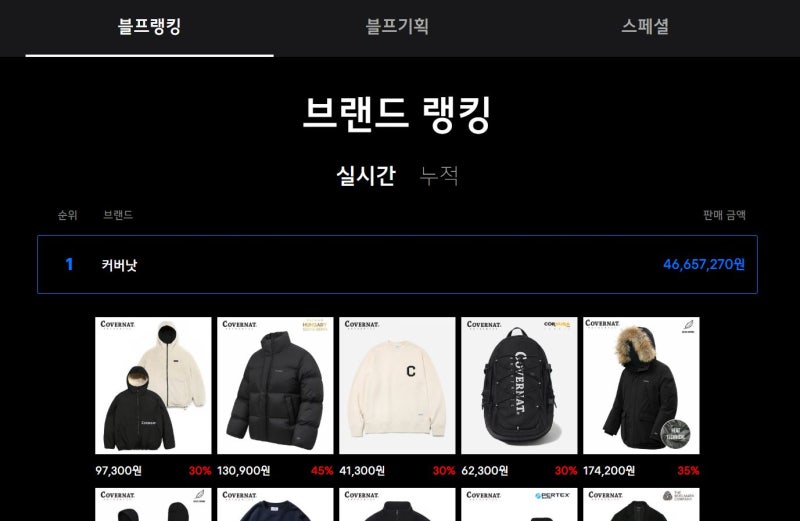
Task: Open the fur-hood parka product thumbnail
Action: [641, 385]
